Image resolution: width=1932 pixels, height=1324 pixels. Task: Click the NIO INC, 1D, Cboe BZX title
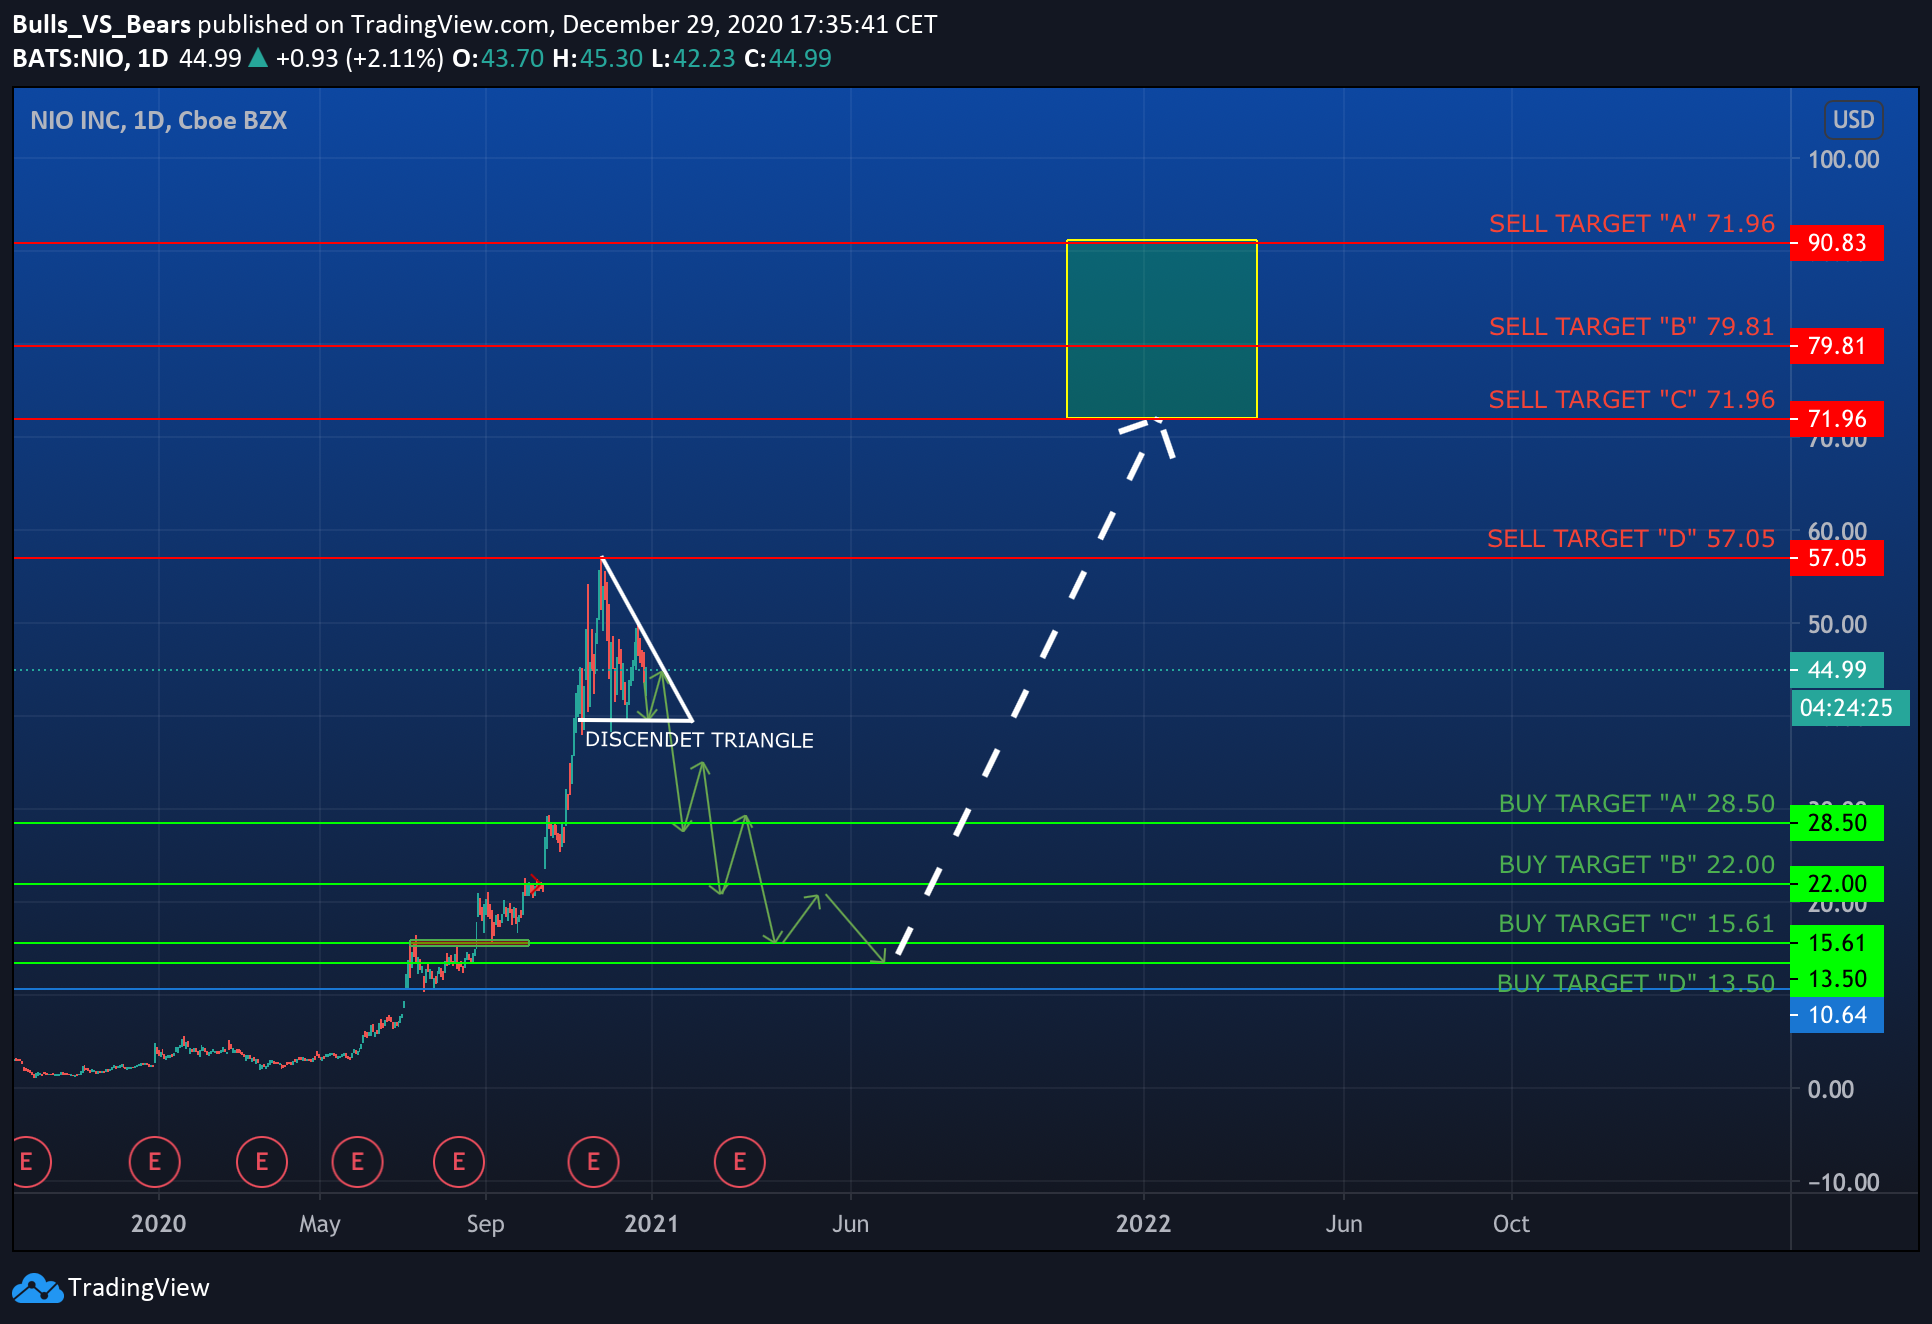[x=158, y=121]
